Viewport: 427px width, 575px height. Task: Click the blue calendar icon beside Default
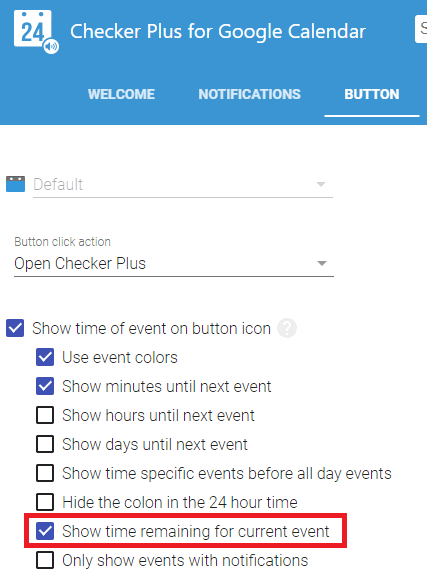[15, 184]
